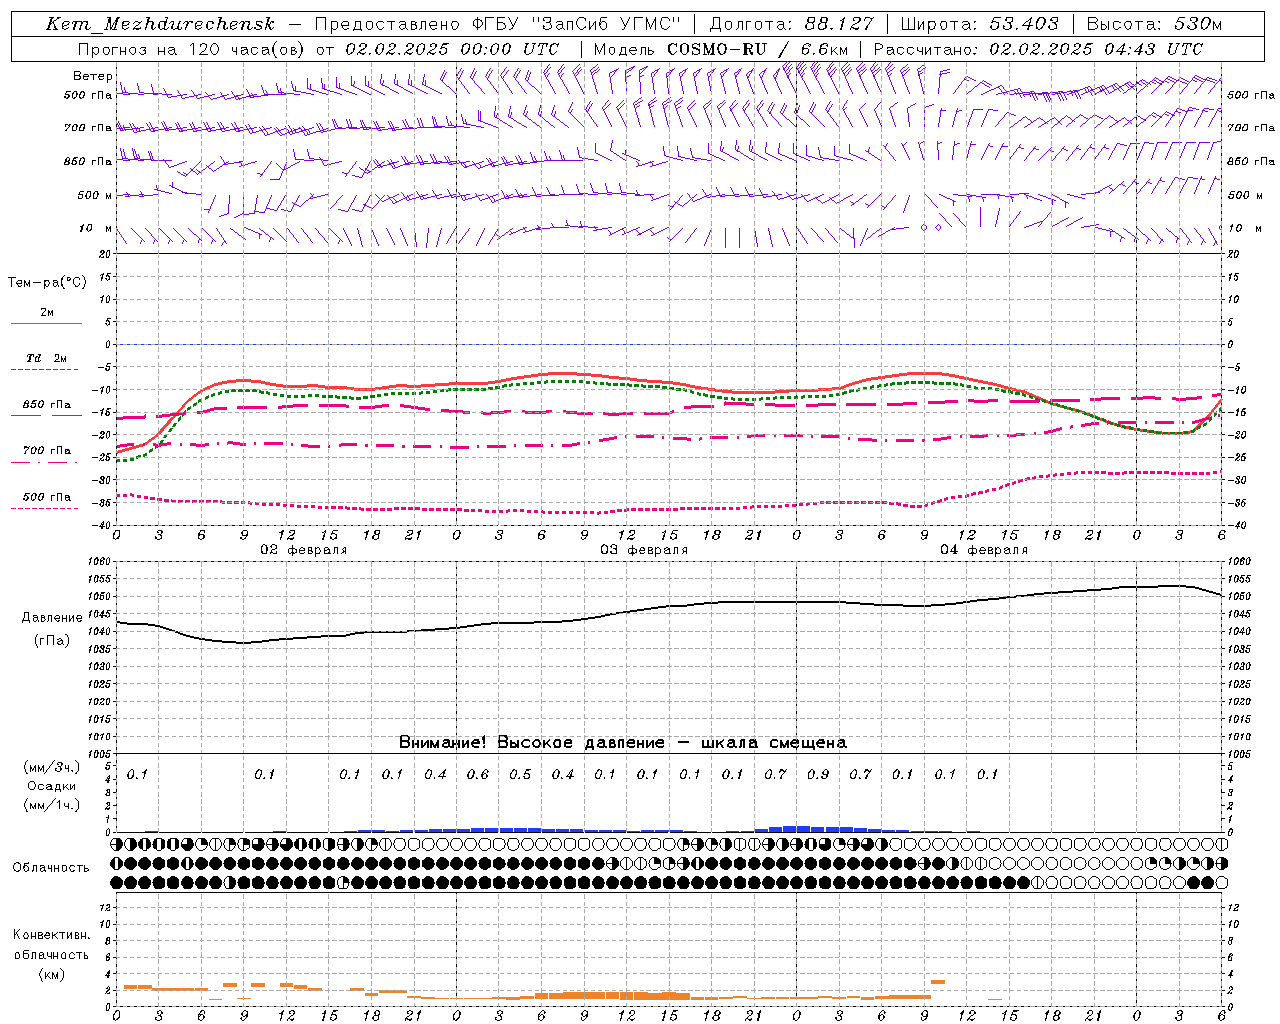Click the 10 м wind level label on the left

pyautogui.click(x=96, y=228)
